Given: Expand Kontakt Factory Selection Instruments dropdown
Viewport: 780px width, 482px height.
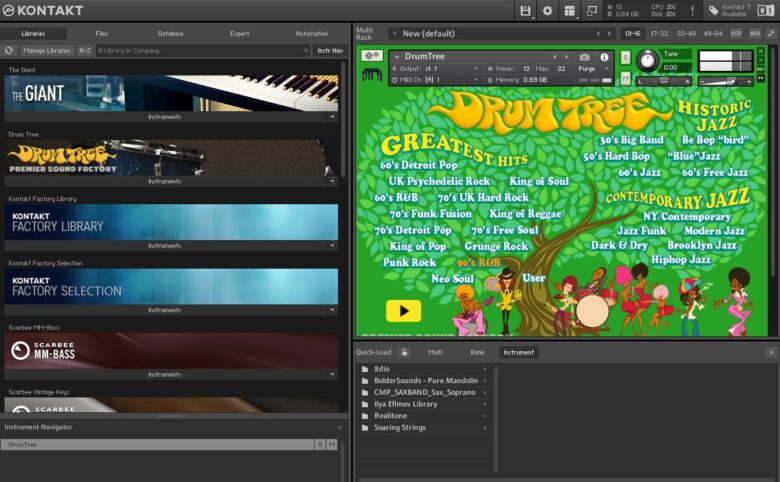Looking at the screenshot, I should pos(332,310).
